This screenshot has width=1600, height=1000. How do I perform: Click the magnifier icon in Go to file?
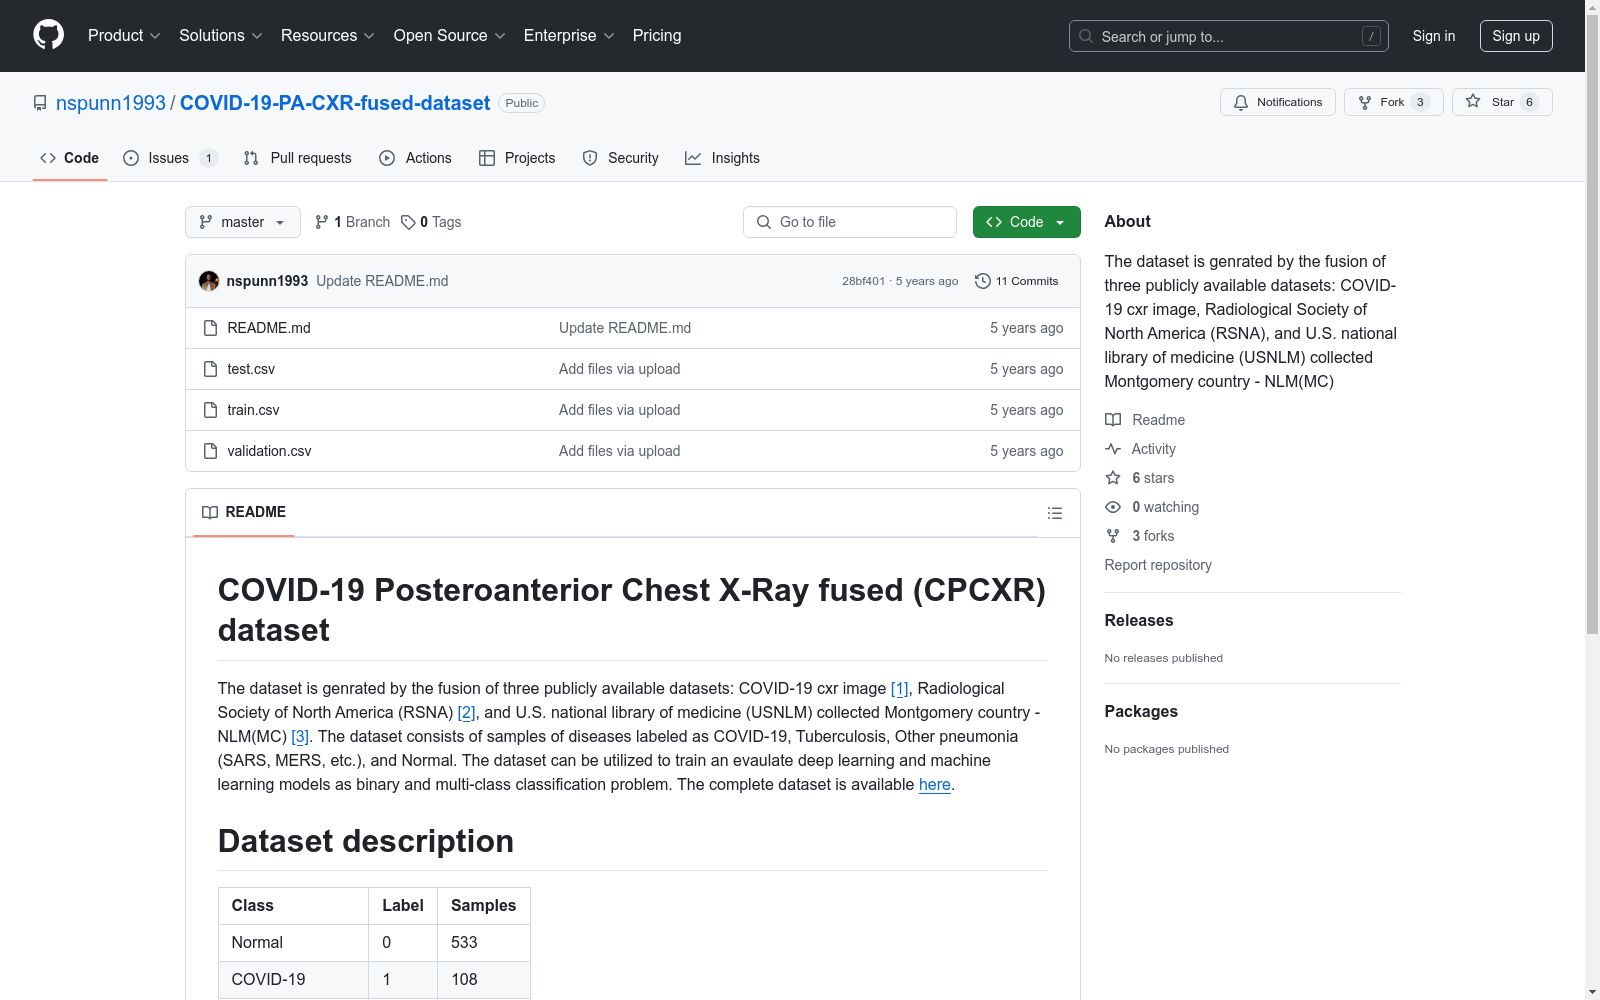(764, 222)
